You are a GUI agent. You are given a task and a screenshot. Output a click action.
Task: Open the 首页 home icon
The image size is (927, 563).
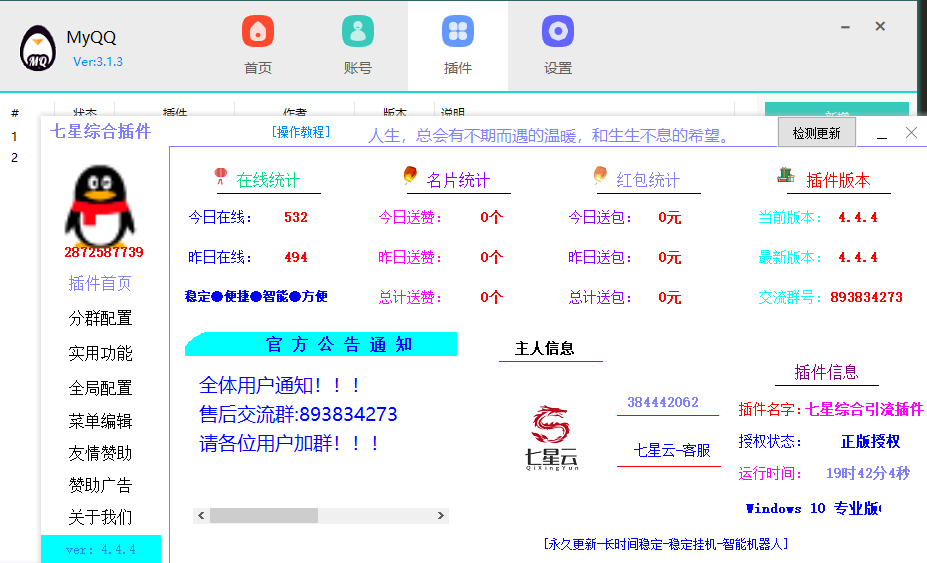(x=258, y=31)
